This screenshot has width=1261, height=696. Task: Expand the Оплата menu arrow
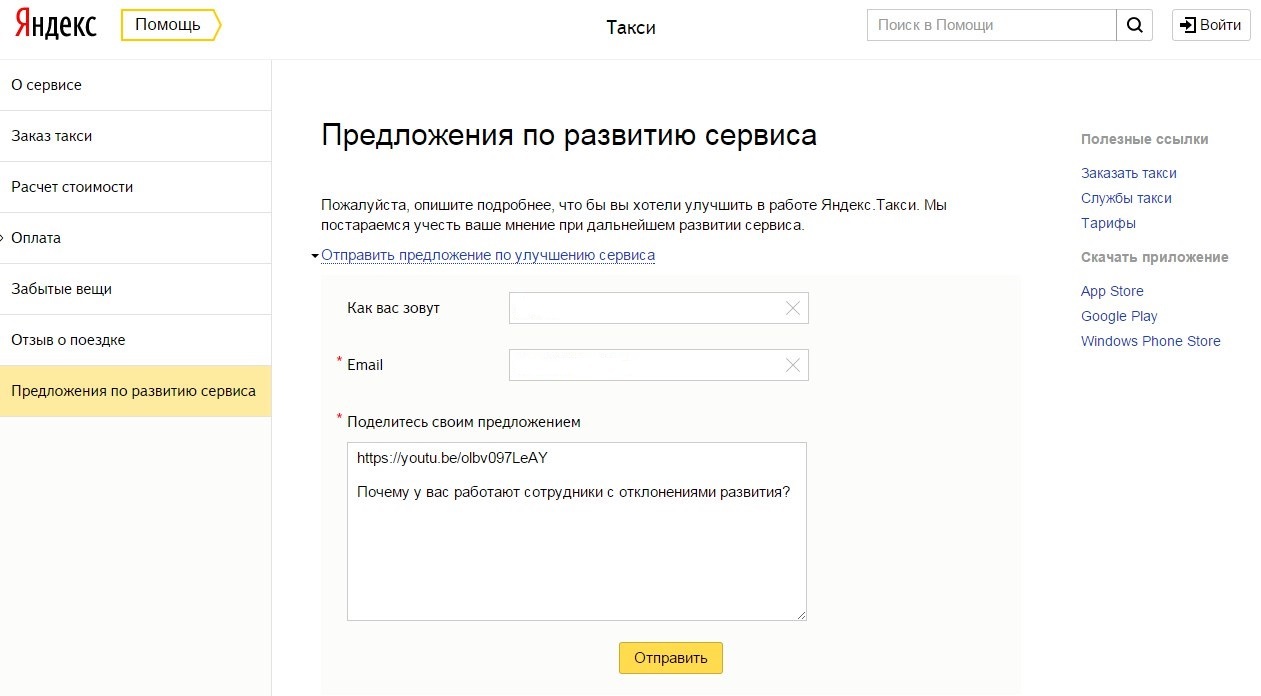[3, 238]
